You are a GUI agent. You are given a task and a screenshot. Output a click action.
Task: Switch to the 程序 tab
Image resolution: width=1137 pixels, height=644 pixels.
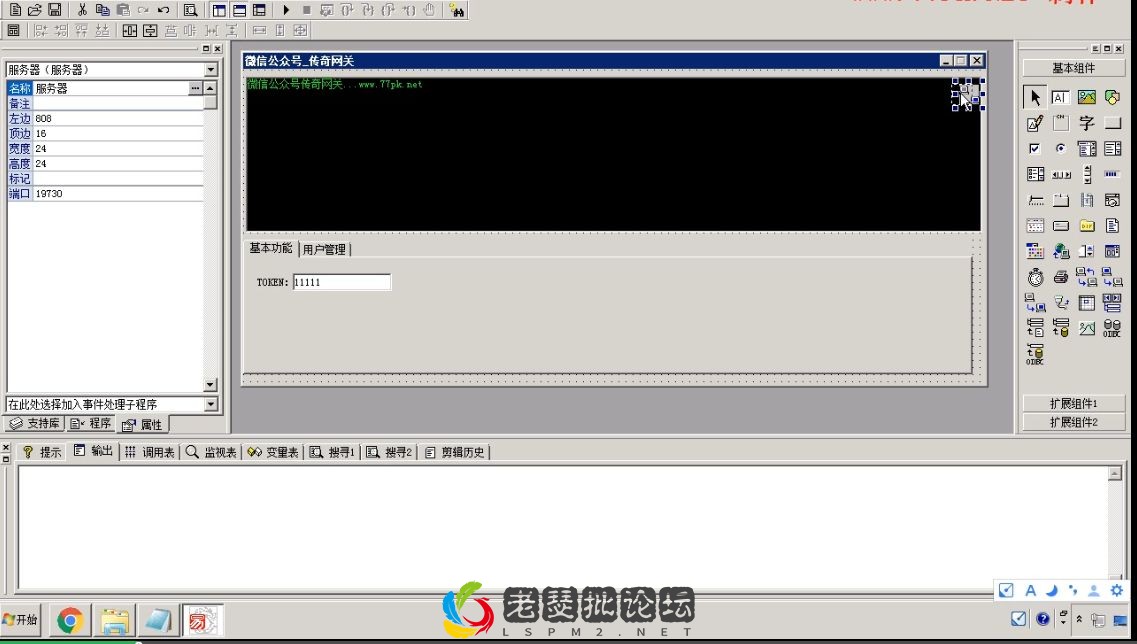(x=91, y=424)
